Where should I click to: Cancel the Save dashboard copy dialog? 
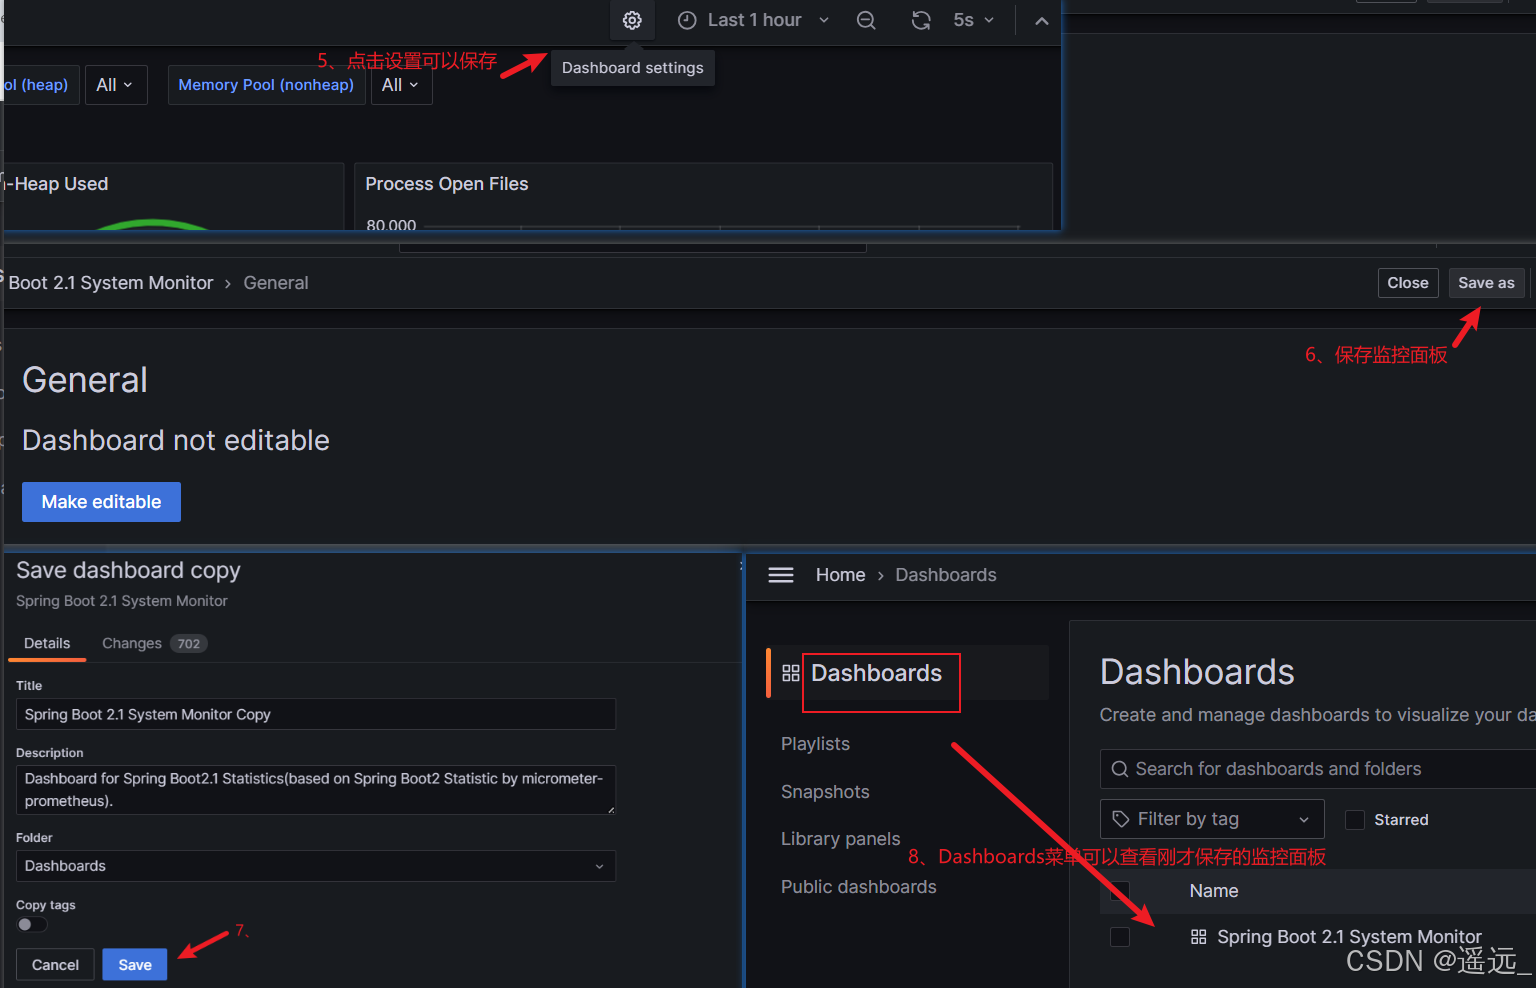pos(55,965)
